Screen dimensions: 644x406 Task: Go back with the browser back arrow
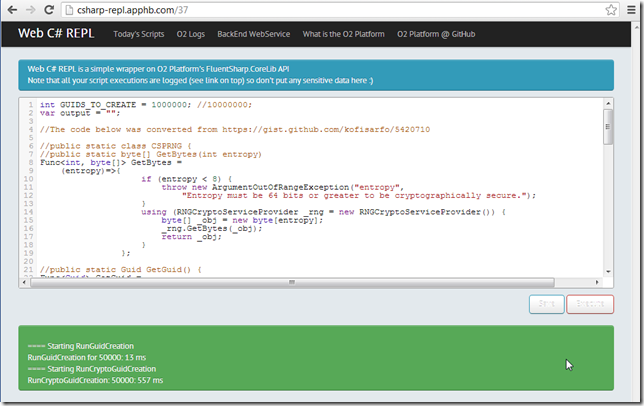click(12, 10)
